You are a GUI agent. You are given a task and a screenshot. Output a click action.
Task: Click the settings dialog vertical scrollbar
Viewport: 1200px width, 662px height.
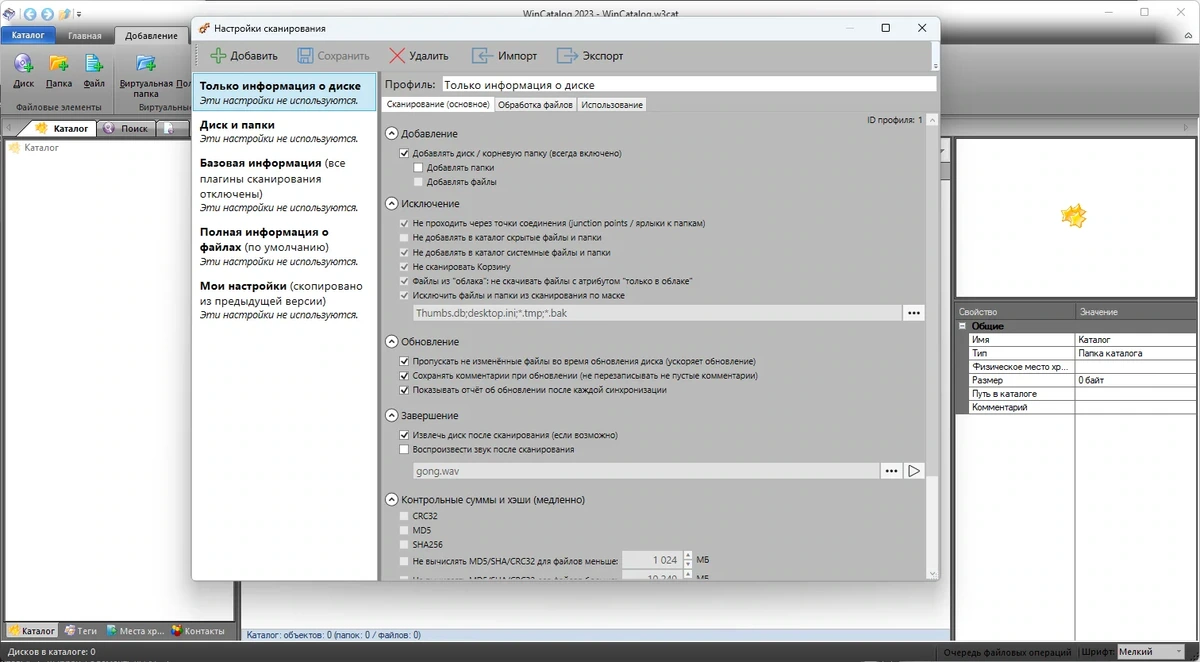click(x=932, y=345)
